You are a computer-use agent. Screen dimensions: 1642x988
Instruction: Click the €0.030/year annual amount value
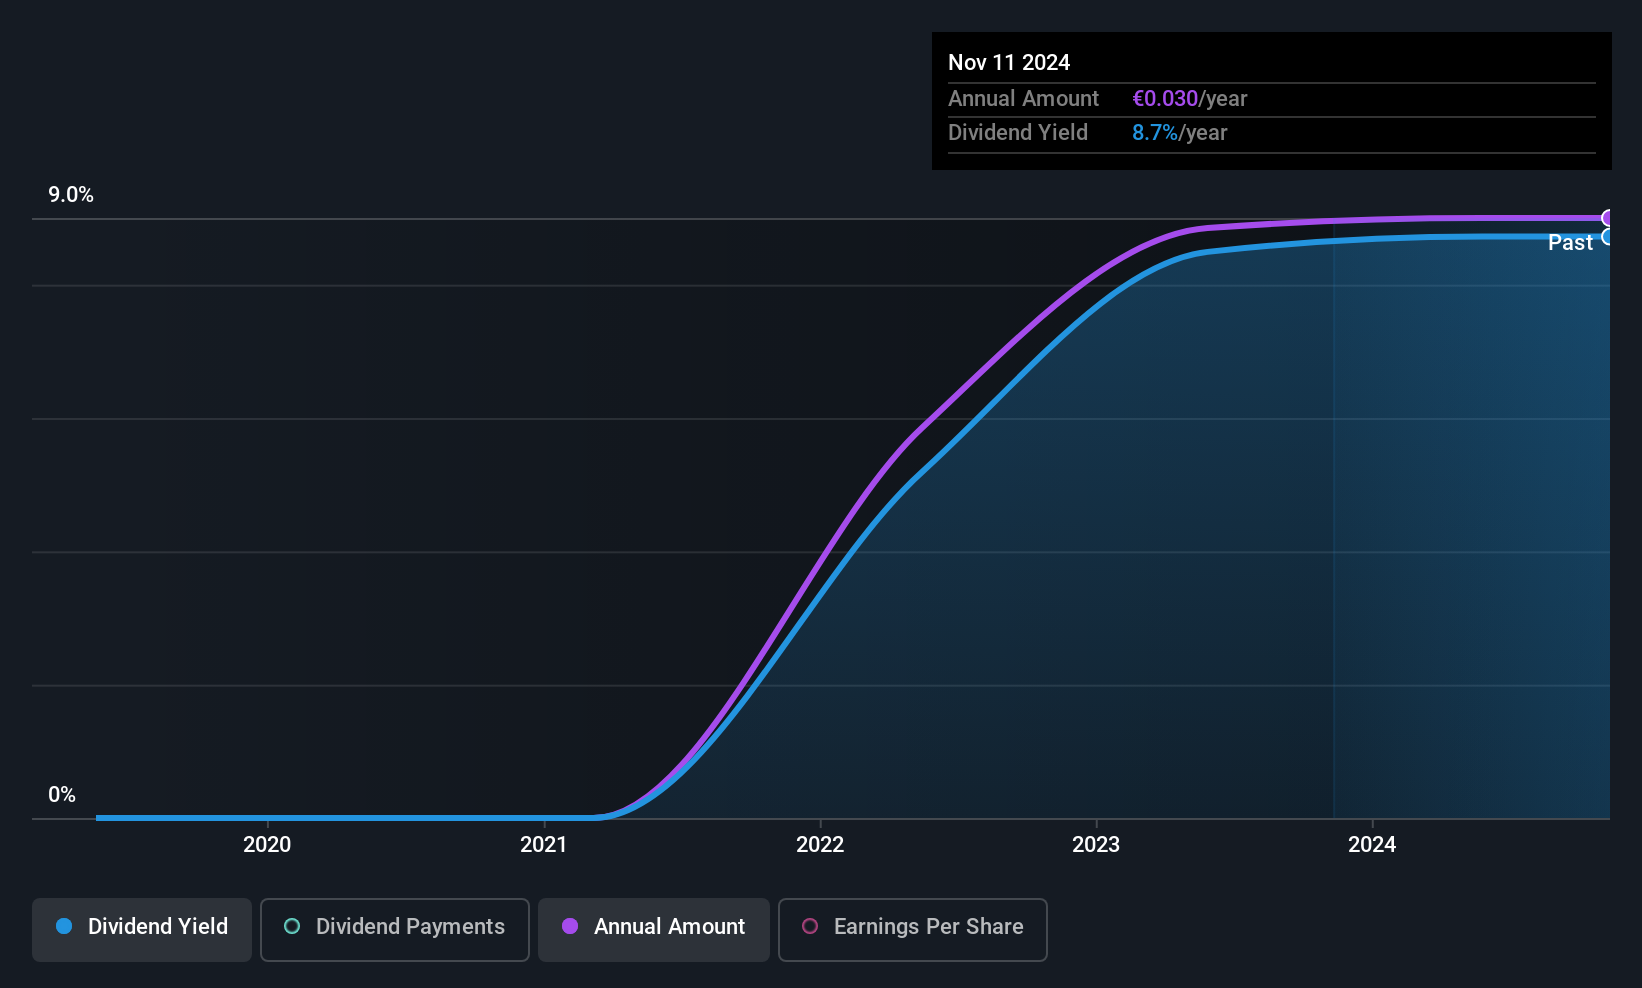click(1190, 99)
